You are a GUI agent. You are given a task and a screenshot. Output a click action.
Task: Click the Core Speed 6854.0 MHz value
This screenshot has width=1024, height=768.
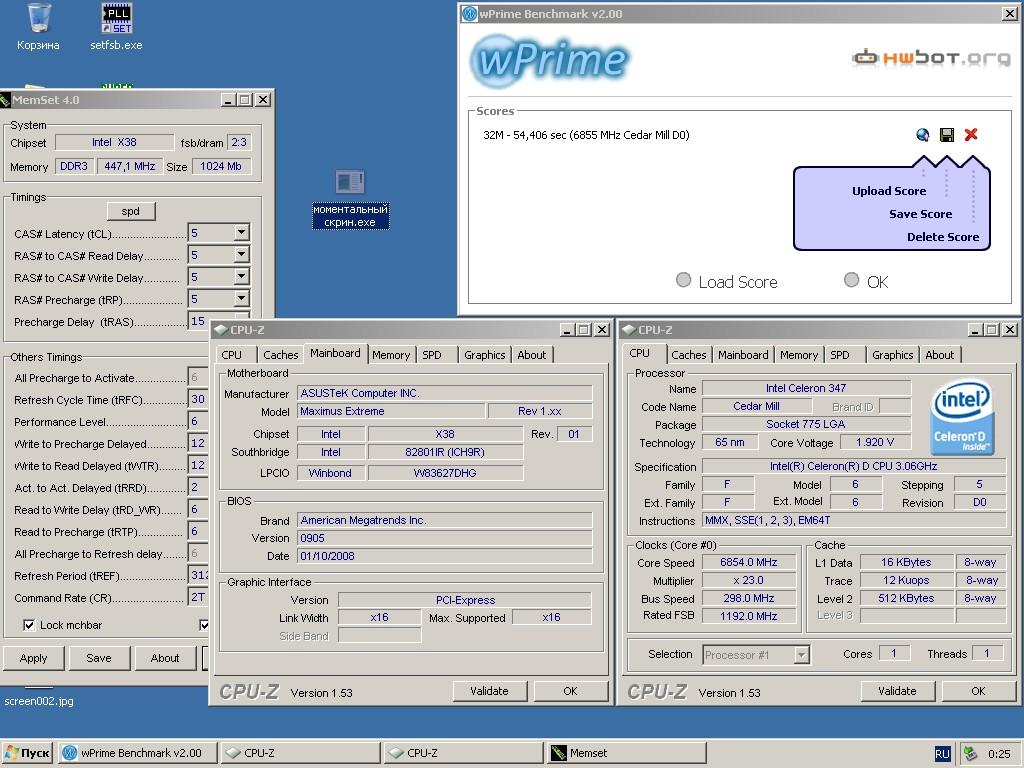pyautogui.click(x=748, y=562)
